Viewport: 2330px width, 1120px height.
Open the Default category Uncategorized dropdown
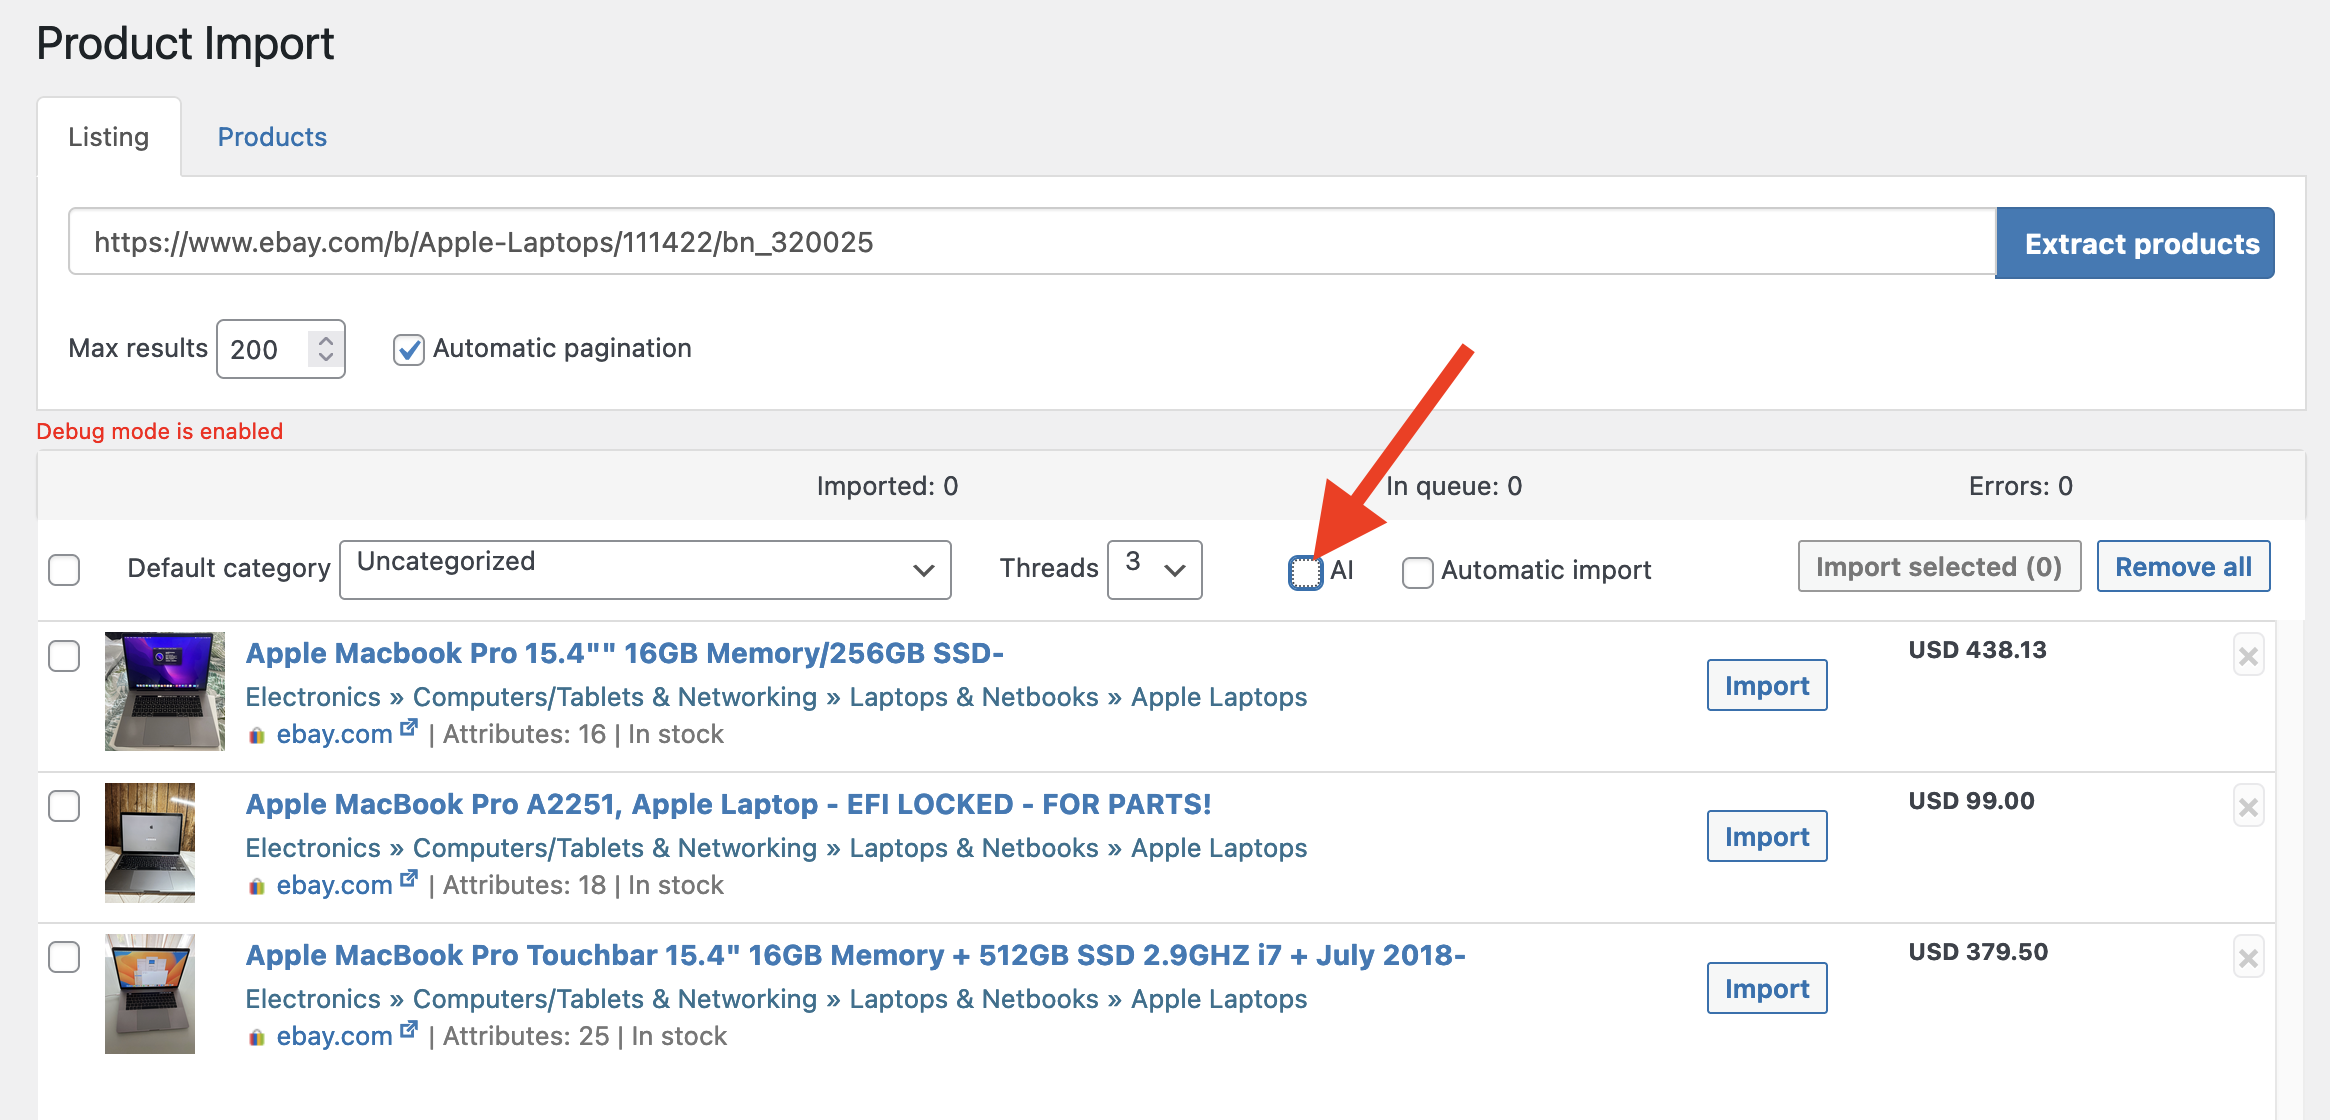pos(645,570)
